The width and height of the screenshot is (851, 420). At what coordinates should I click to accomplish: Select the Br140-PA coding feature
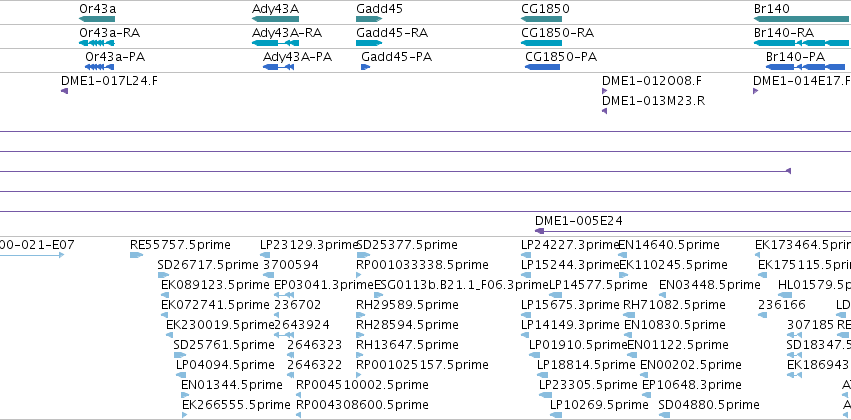pos(805,67)
